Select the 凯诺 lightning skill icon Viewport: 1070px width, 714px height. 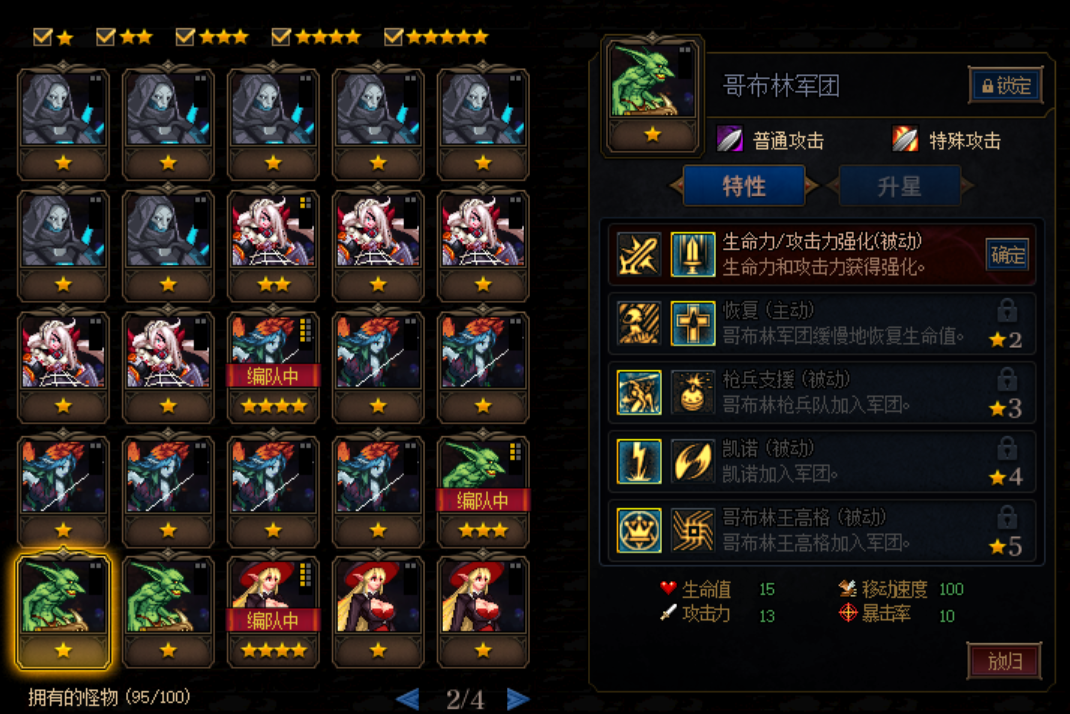(639, 461)
